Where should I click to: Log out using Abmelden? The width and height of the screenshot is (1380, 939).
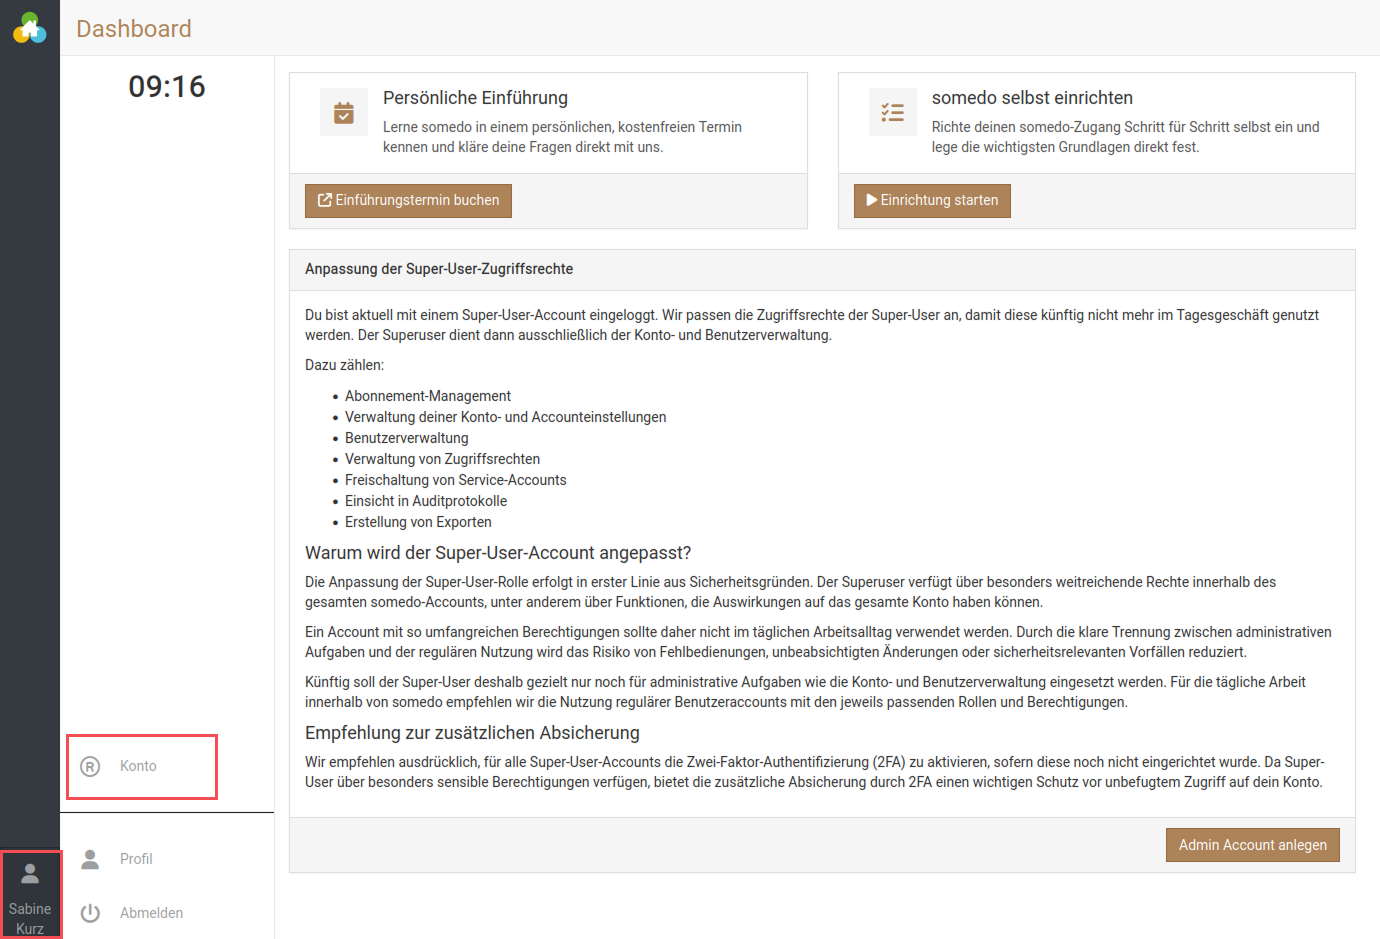click(151, 913)
